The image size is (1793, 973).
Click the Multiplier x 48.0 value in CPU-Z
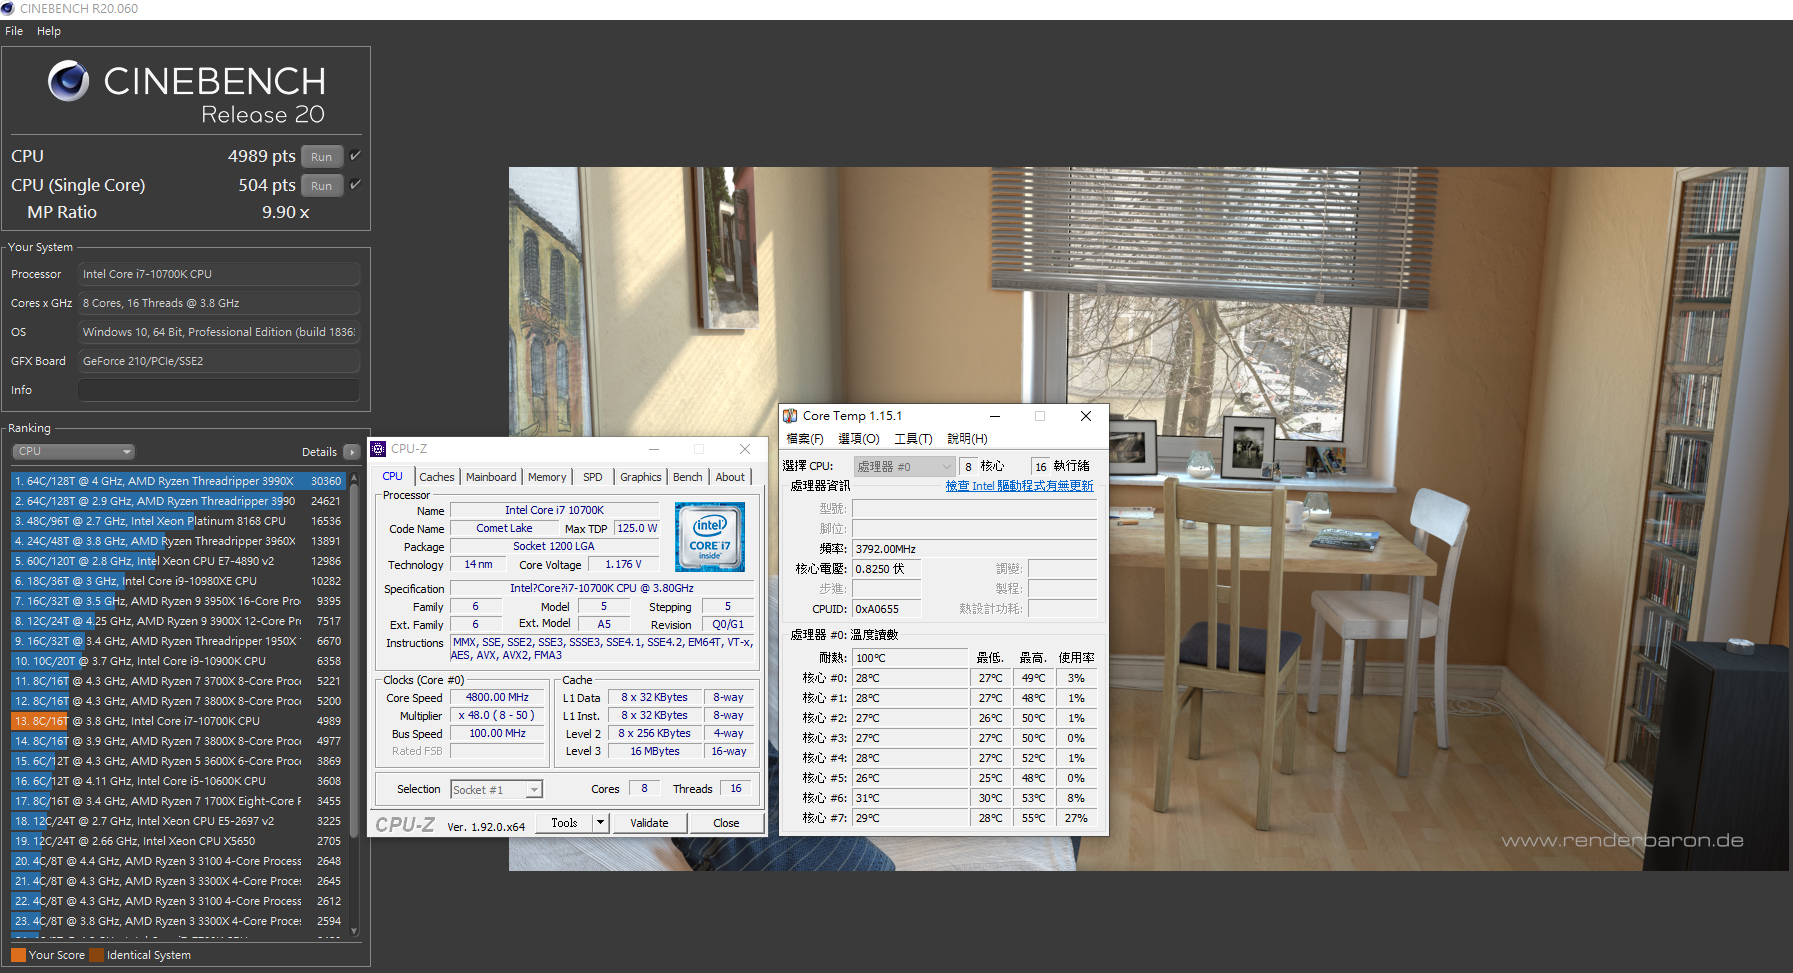(x=497, y=716)
